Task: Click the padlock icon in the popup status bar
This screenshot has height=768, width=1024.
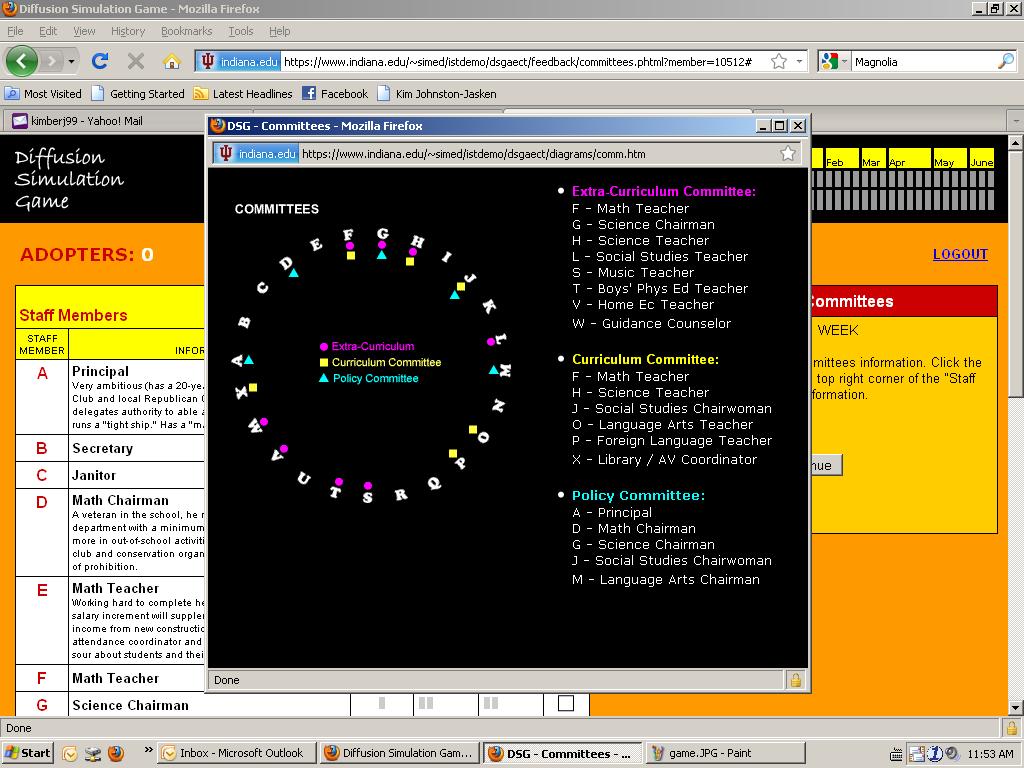Action: coord(795,680)
